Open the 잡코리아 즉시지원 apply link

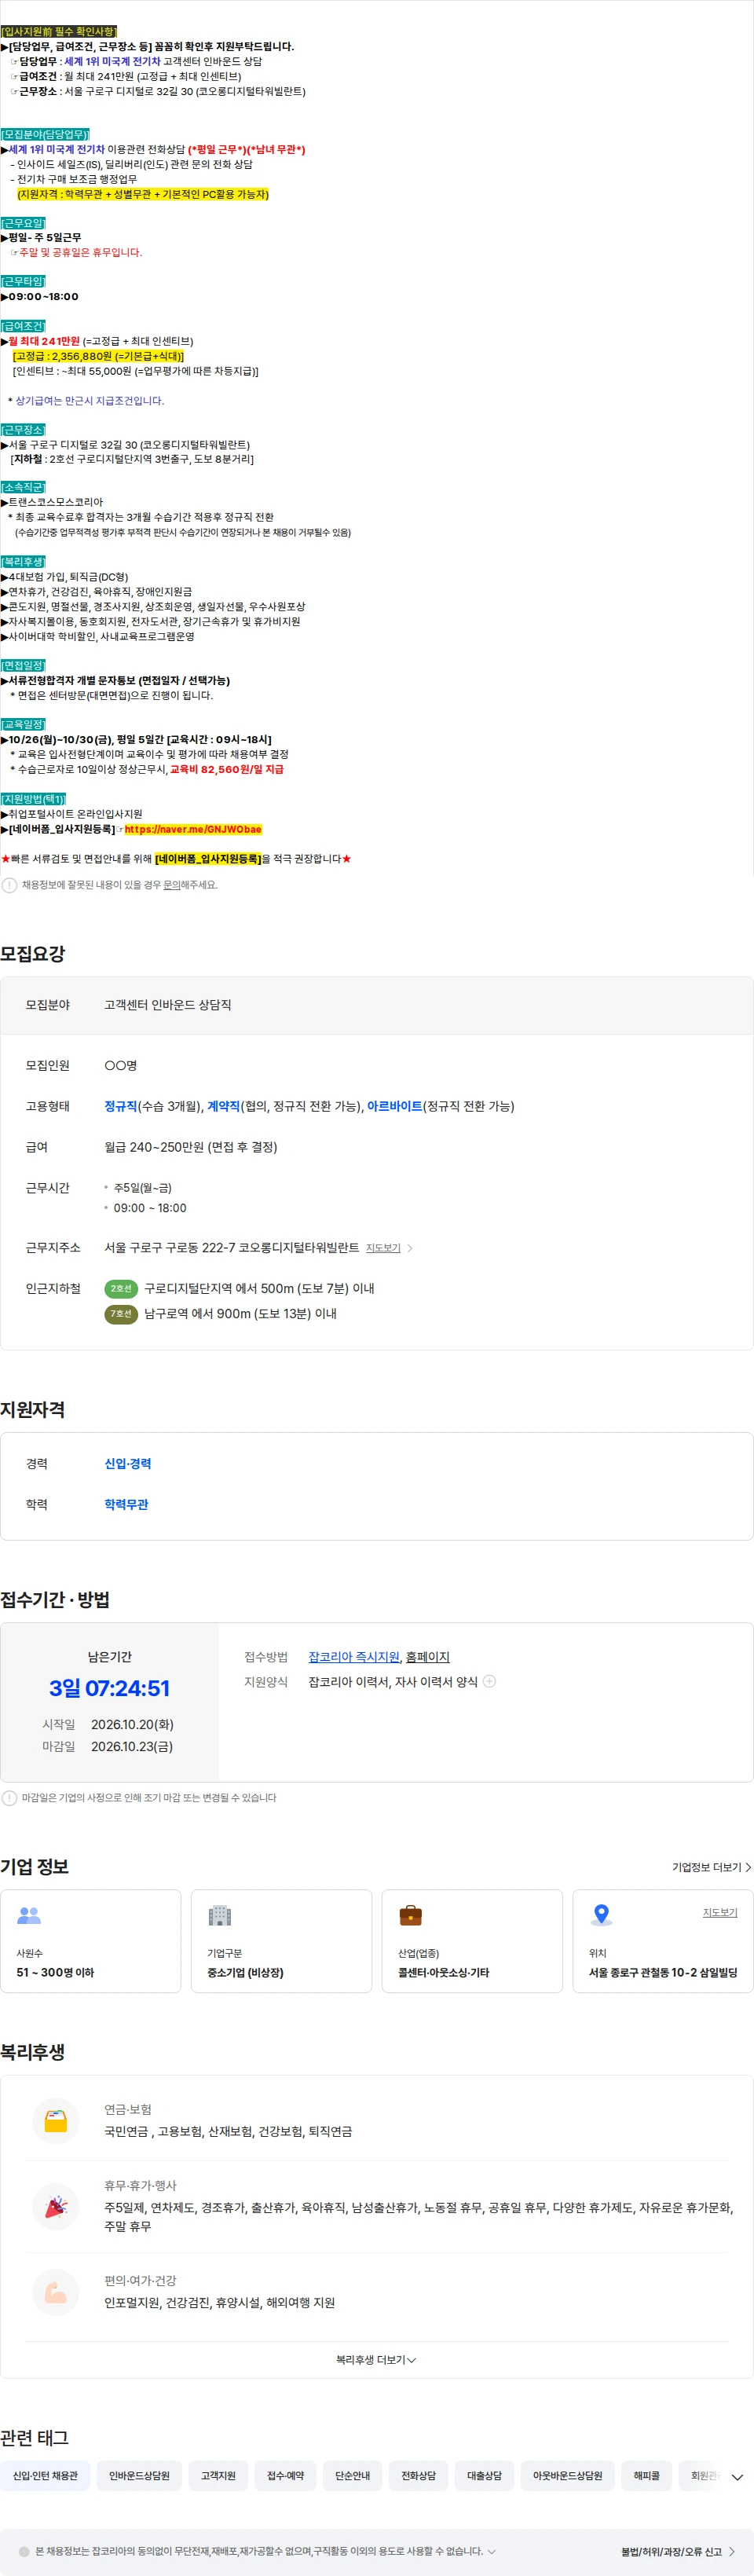click(x=354, y=1657)
